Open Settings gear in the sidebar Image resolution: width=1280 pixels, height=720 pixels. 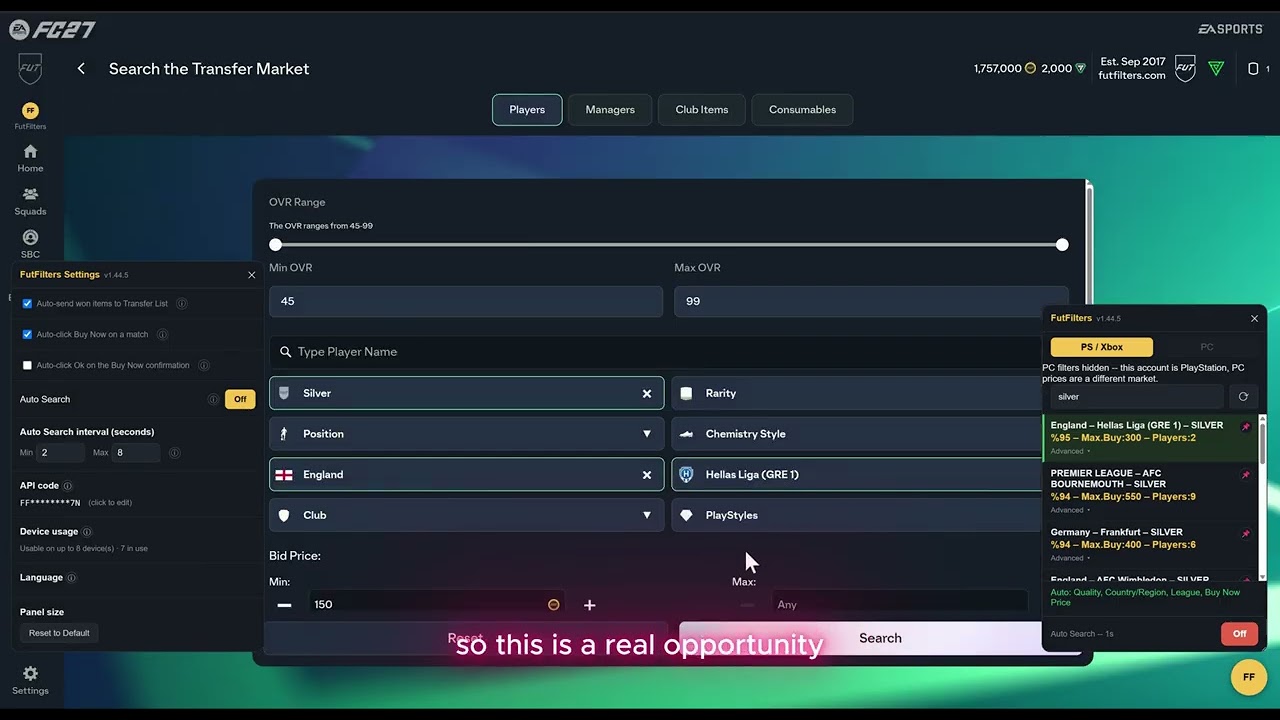[30, 680]
